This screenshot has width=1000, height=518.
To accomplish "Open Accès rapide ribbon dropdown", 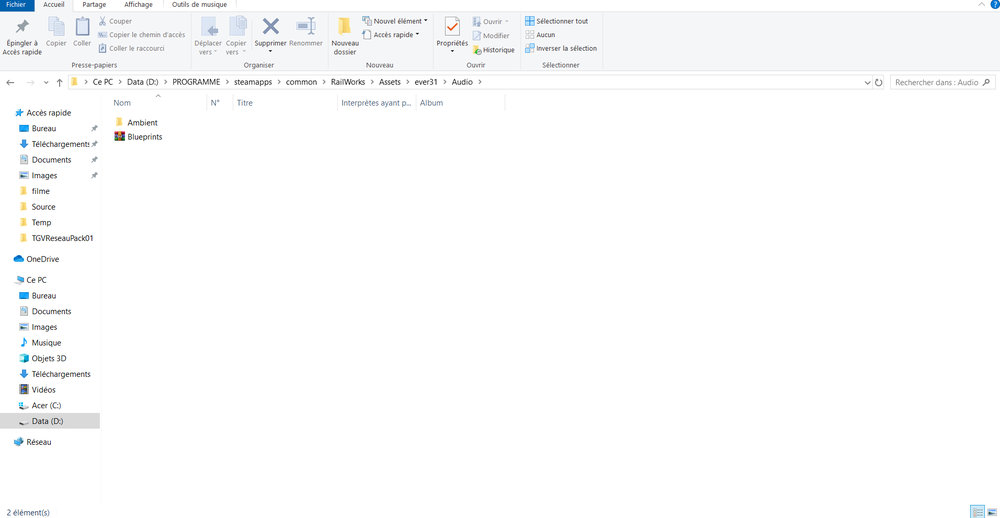I will point(390,35).
